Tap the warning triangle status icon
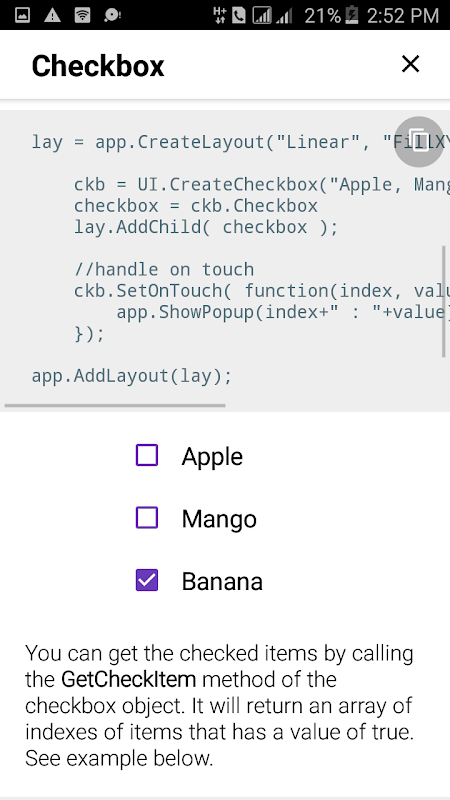 (x=52, y=15)
